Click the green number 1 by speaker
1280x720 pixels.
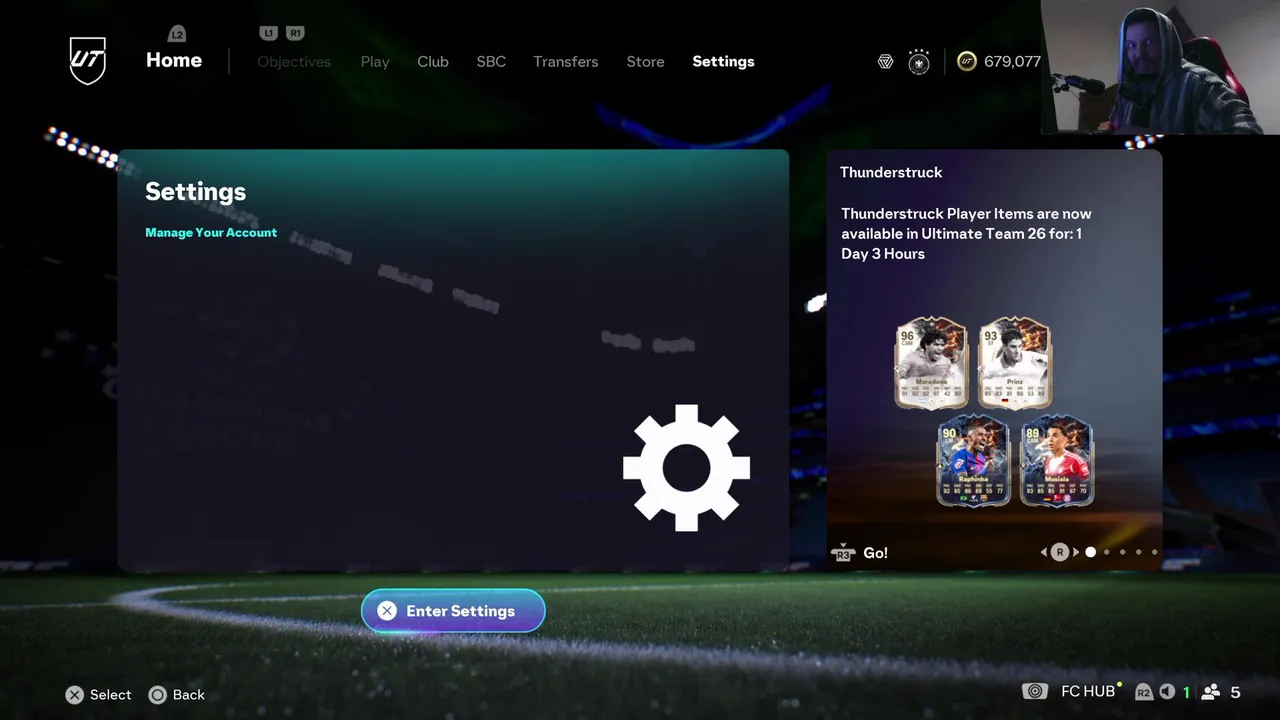(x=1187, y=692)
